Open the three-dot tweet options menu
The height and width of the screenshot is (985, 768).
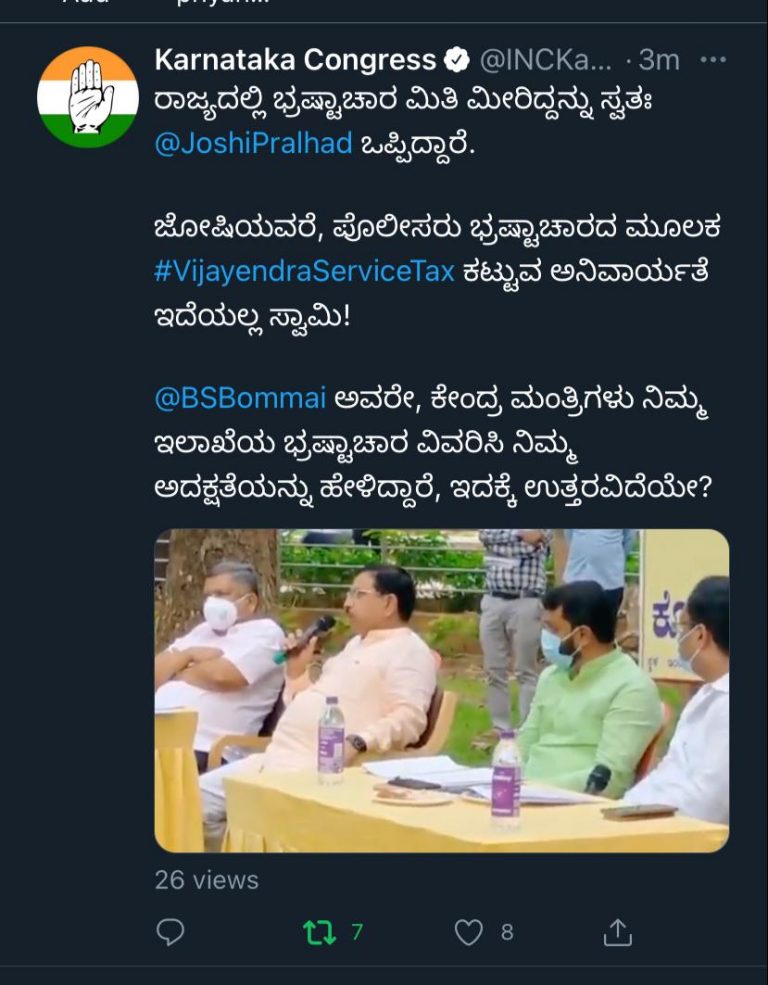713,60
